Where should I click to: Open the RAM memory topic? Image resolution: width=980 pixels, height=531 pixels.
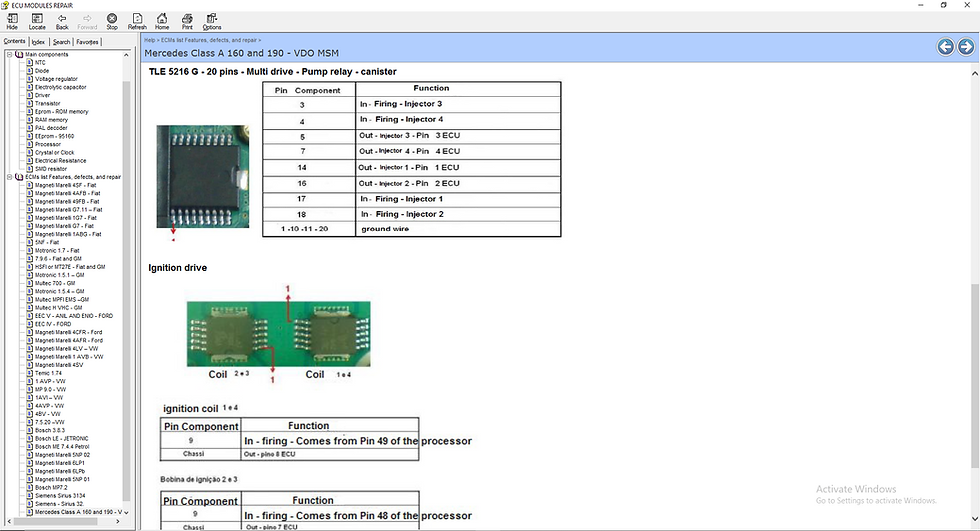click(x=51, y=119)
